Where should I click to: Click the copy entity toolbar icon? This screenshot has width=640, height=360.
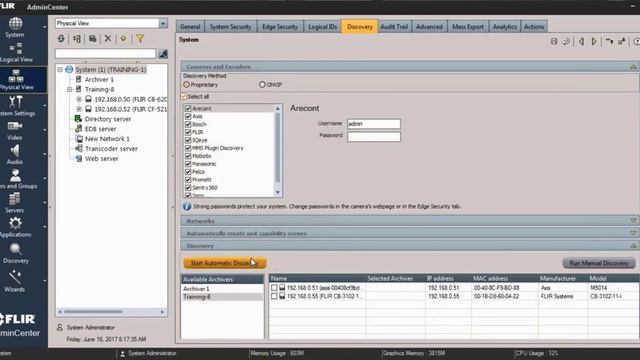click(x=92, y=38)
